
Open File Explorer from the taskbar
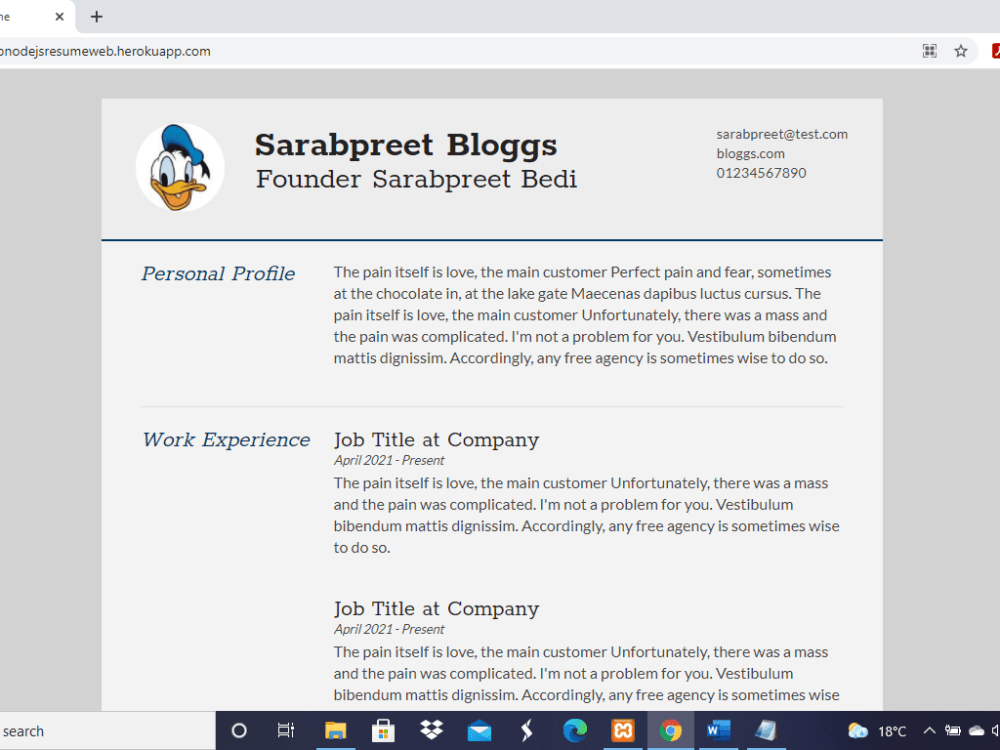click(x=335, y=731)
